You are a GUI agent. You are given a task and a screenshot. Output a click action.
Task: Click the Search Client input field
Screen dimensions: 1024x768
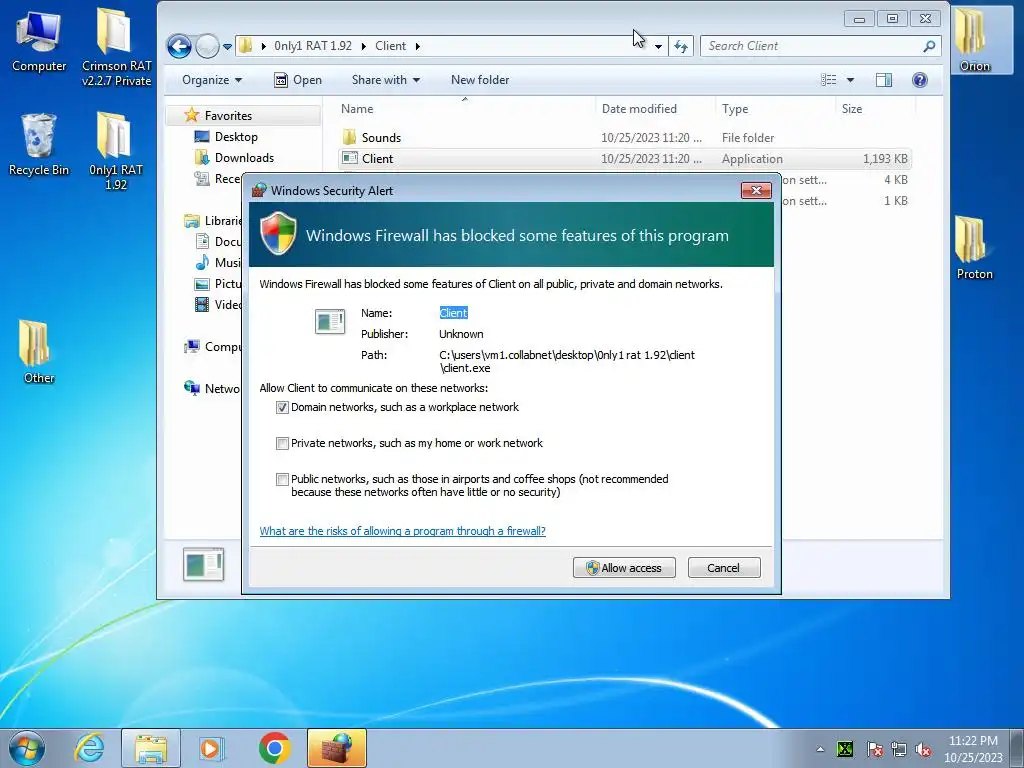pos(812,46)
